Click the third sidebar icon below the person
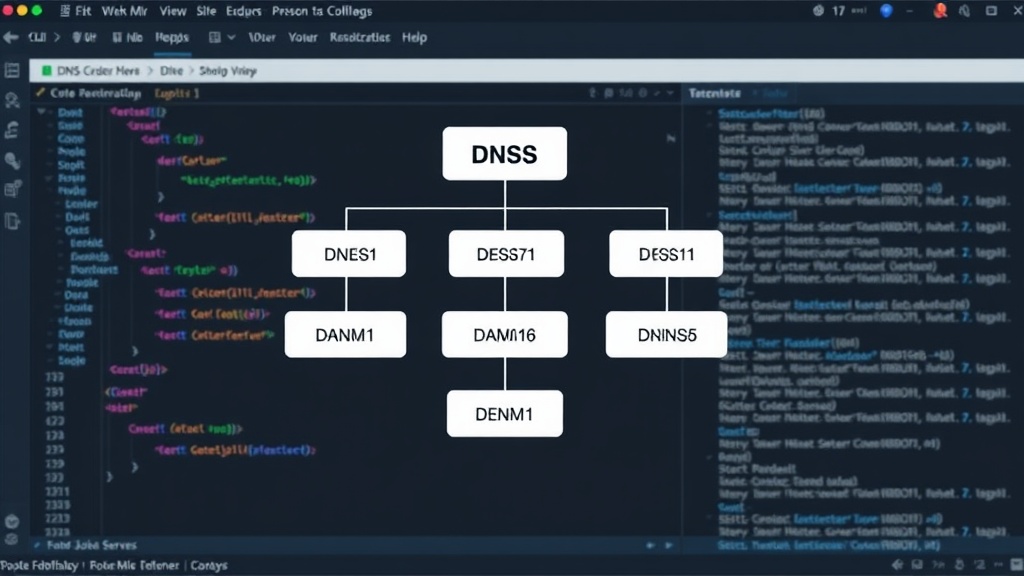 coord(12,130)
